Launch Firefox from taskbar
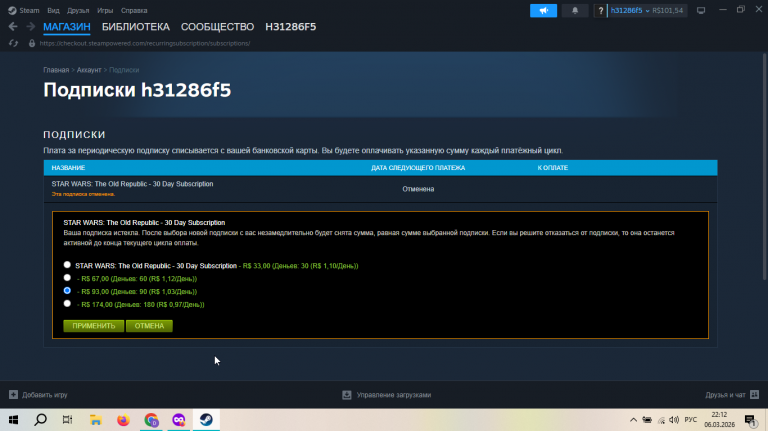 tap(123, 420)
